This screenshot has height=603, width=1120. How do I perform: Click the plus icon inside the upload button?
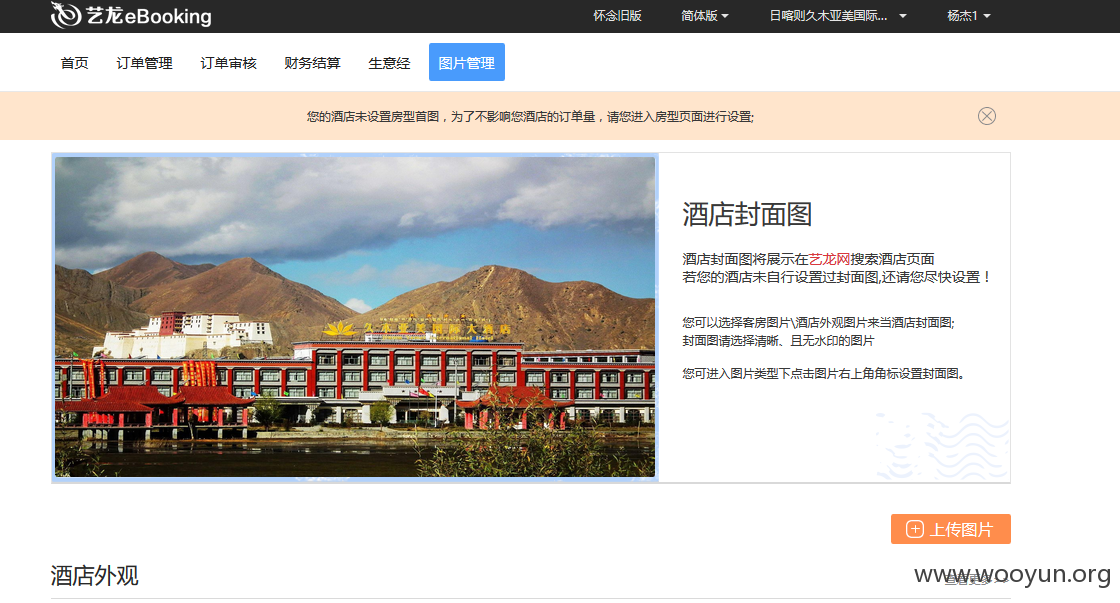pos(914,529)
